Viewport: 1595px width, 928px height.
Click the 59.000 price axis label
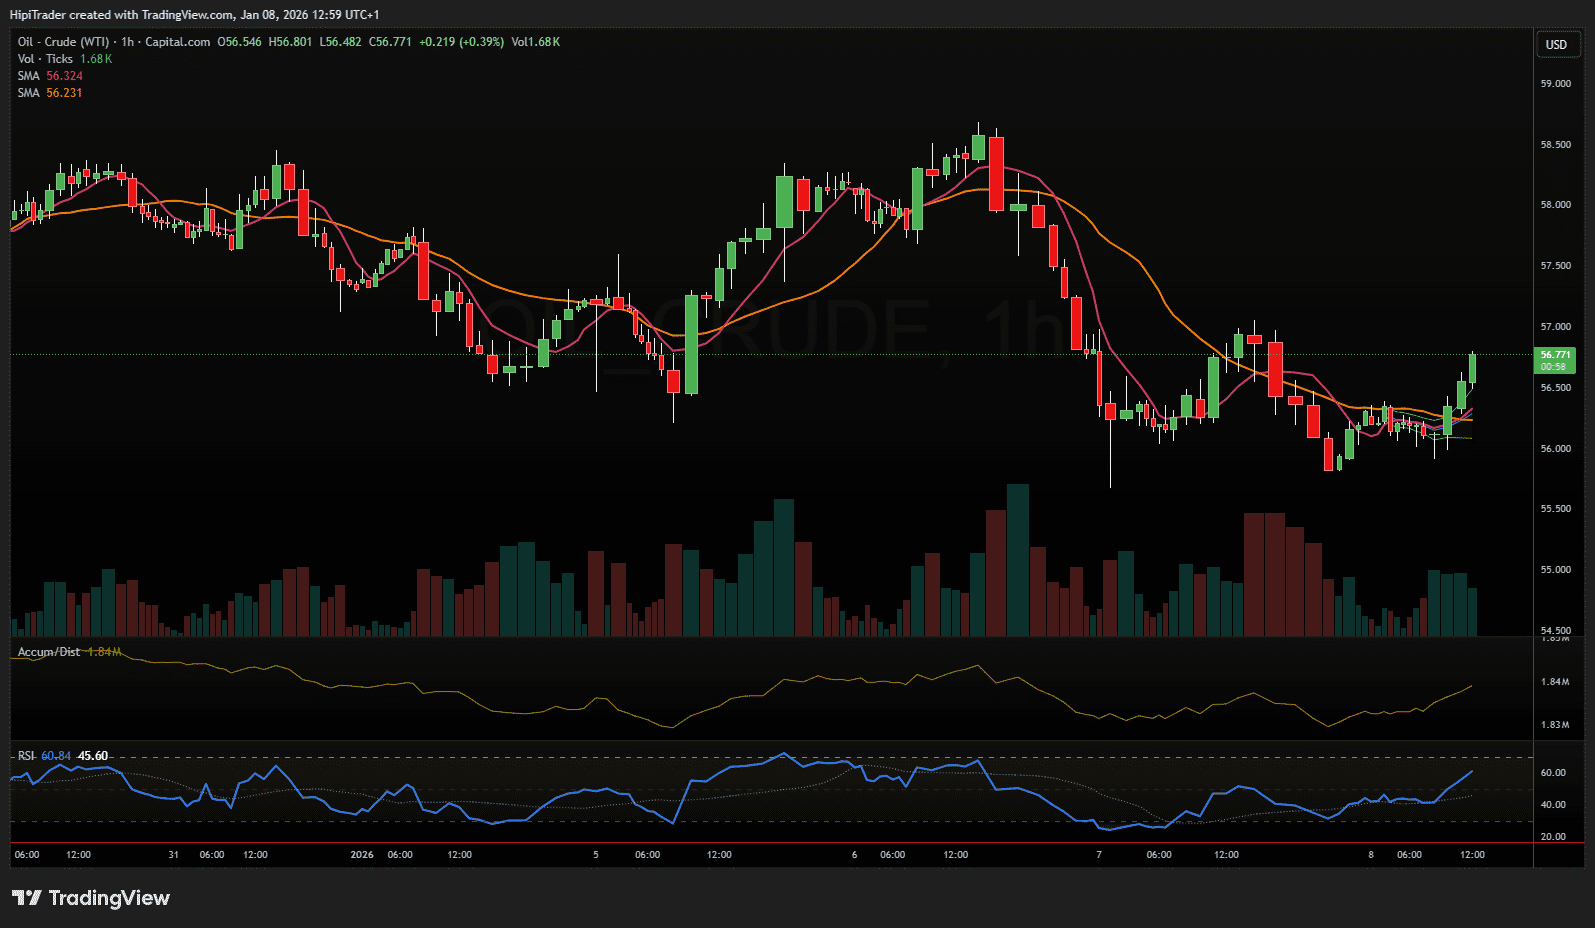click(x=1555, y=84)
